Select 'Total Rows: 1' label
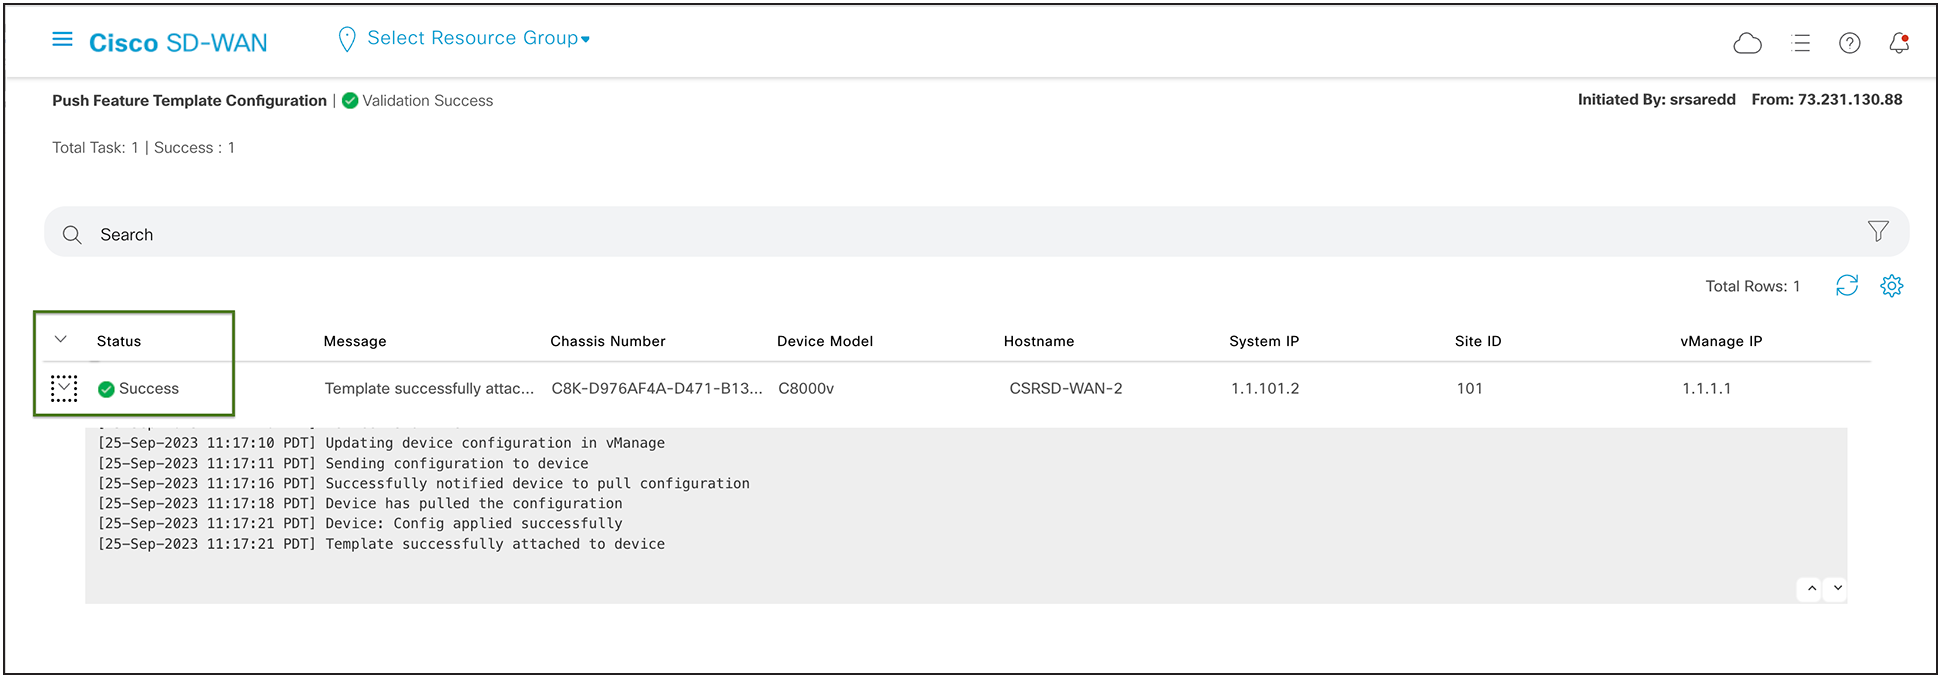Screen dimensions: 1941x678 point(1753,286)
